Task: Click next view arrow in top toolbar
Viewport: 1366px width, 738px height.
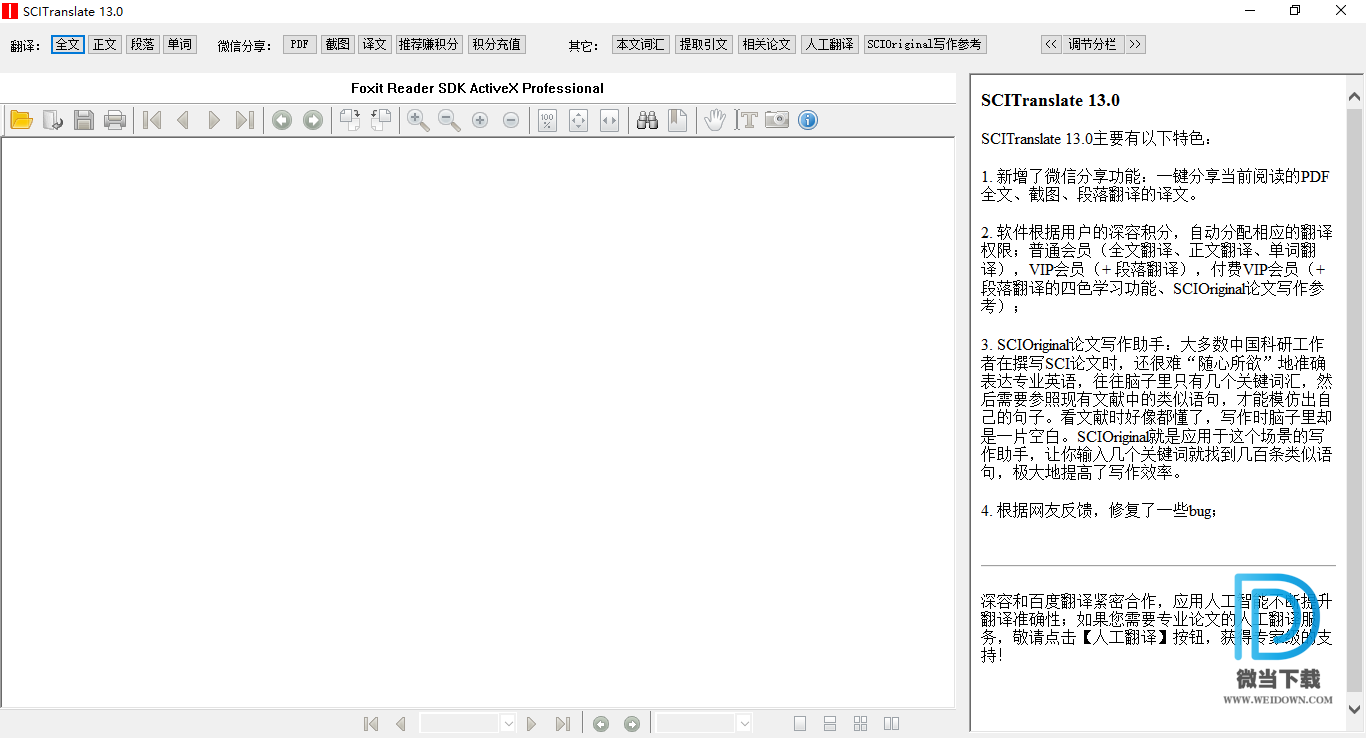Action: point(313,120)
